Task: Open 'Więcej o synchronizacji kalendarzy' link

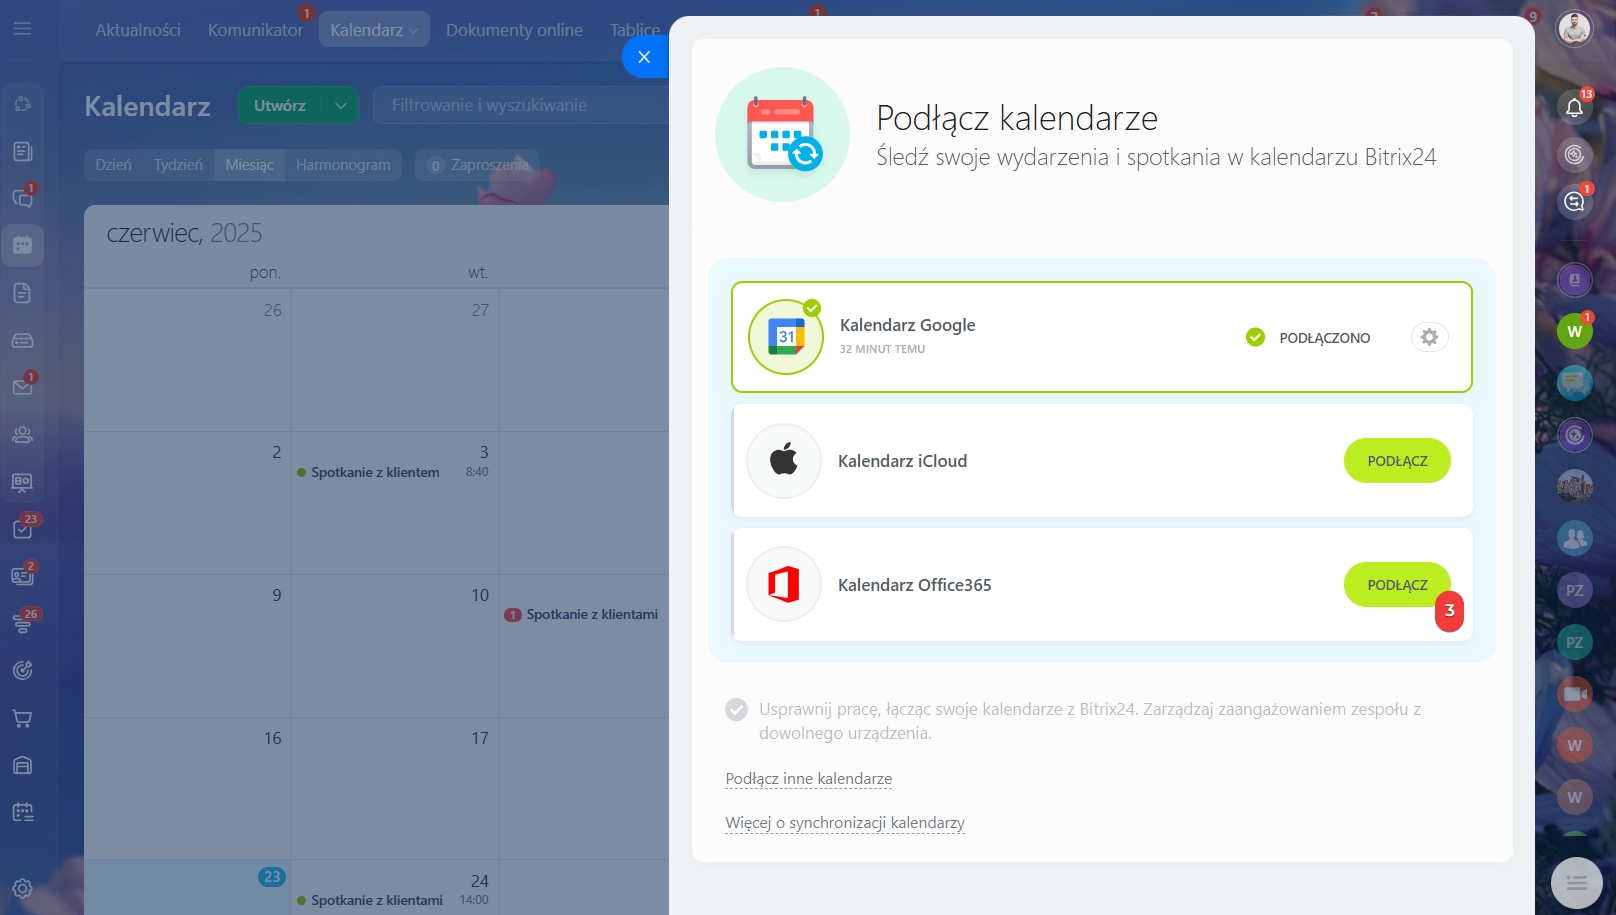Action: 845,823
